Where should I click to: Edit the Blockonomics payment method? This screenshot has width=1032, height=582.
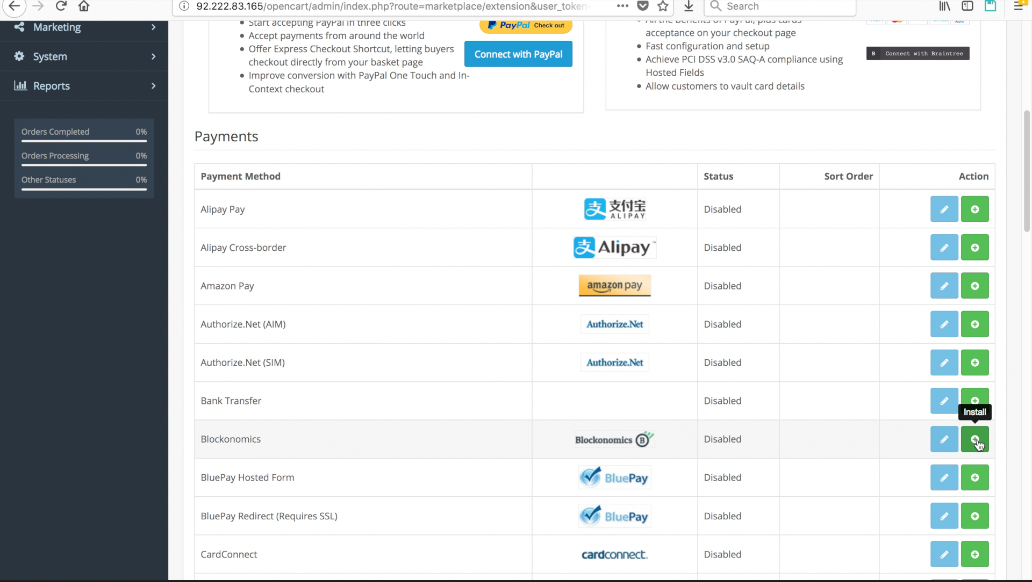944,439
